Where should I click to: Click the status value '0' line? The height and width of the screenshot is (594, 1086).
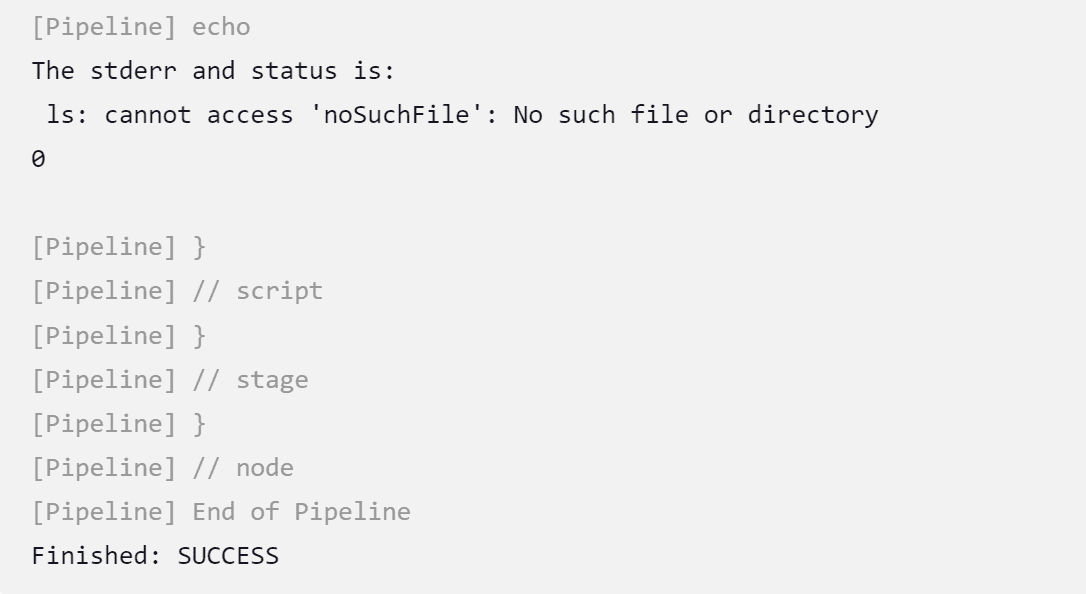(39, 159)
